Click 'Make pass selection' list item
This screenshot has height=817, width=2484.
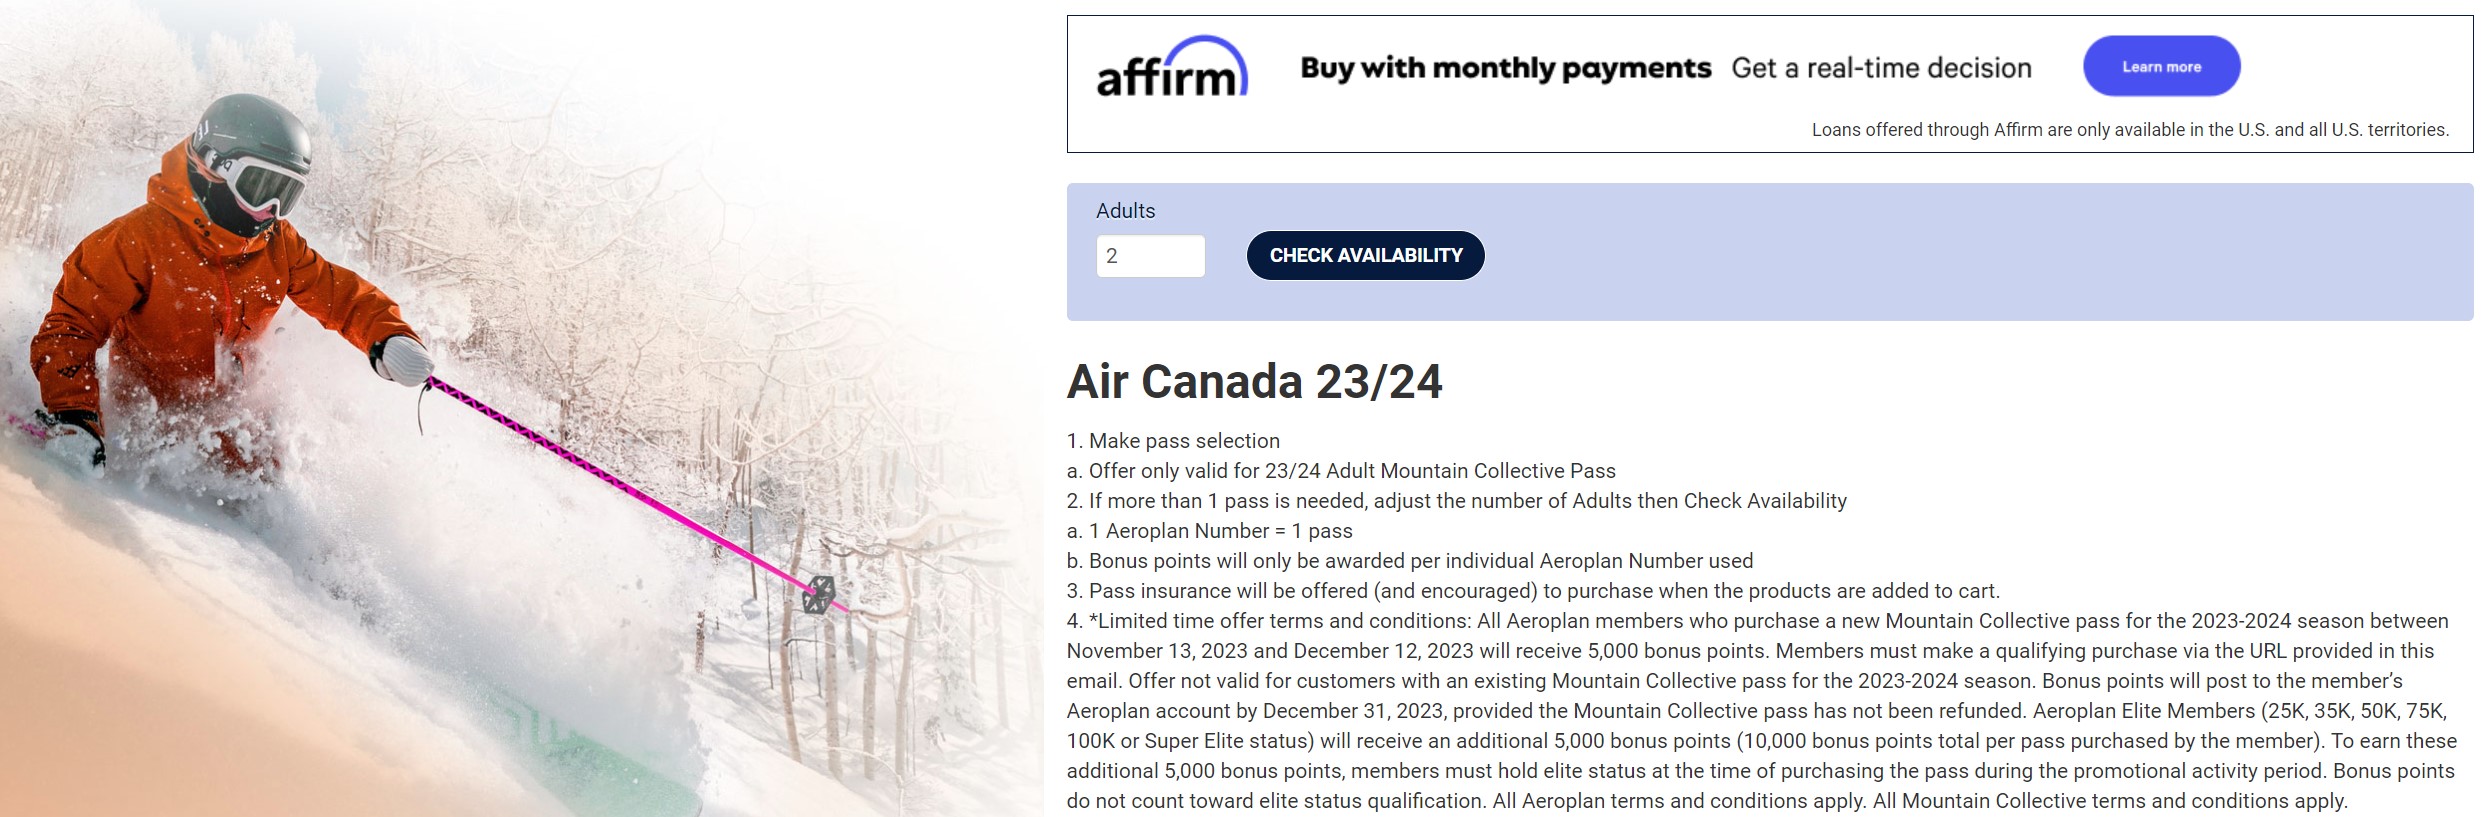click(x=1173, y=440)
